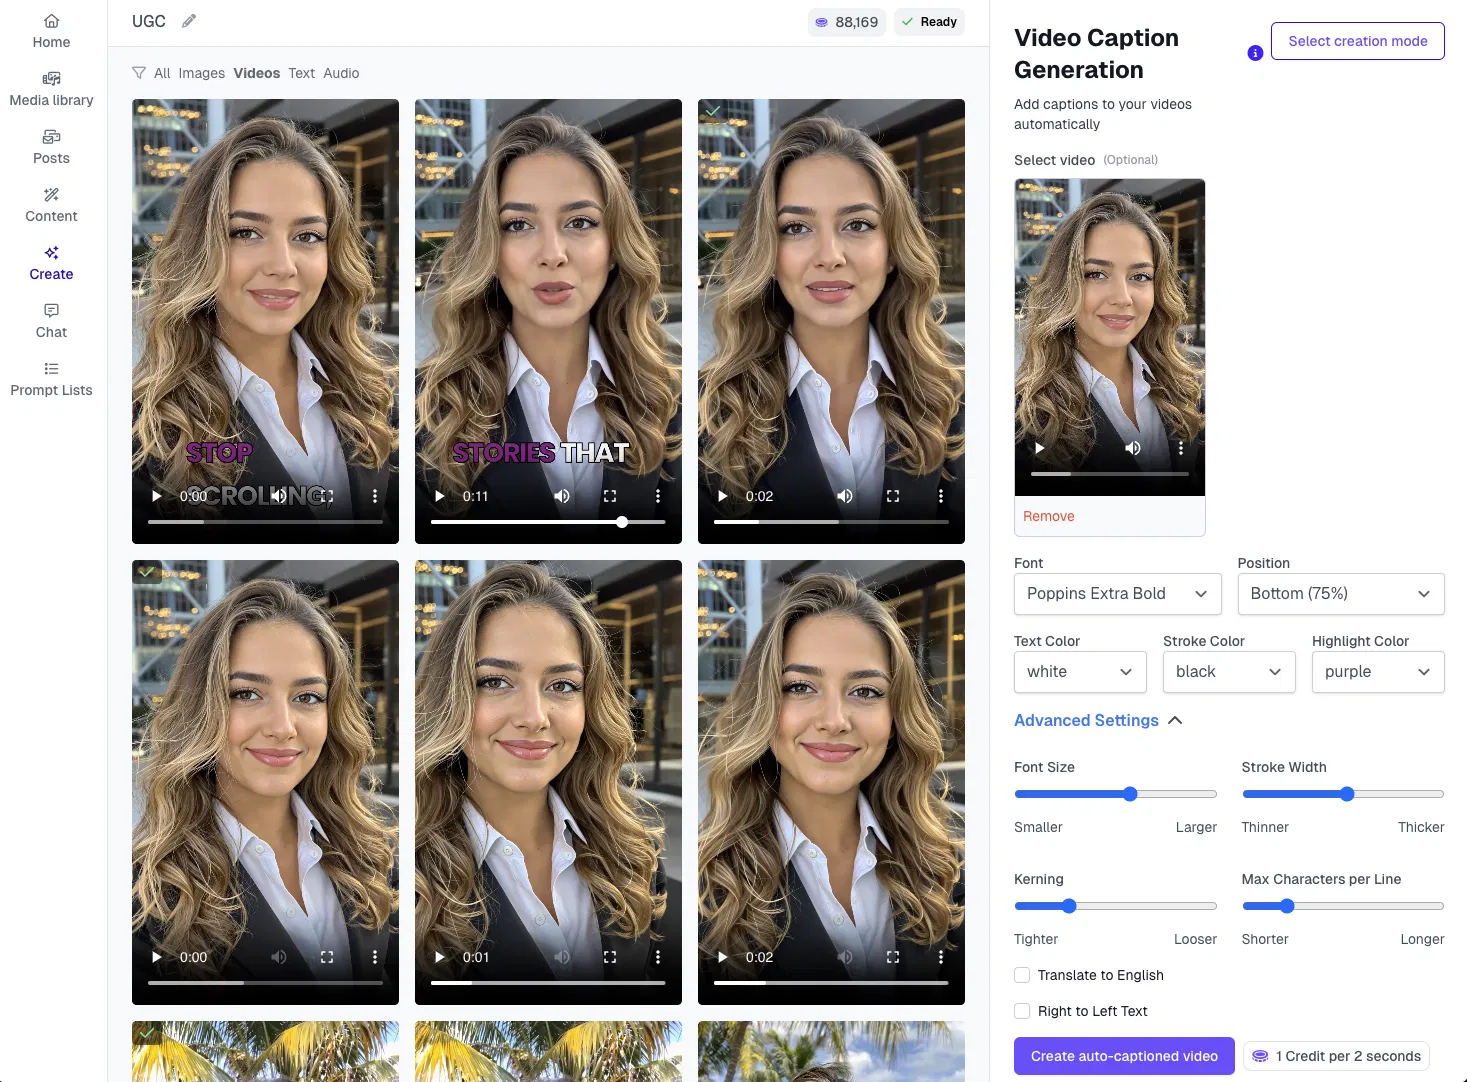Open the Prompt Lists section
Viewport: 1467px width, 1082px height.
tap(51, 379)
